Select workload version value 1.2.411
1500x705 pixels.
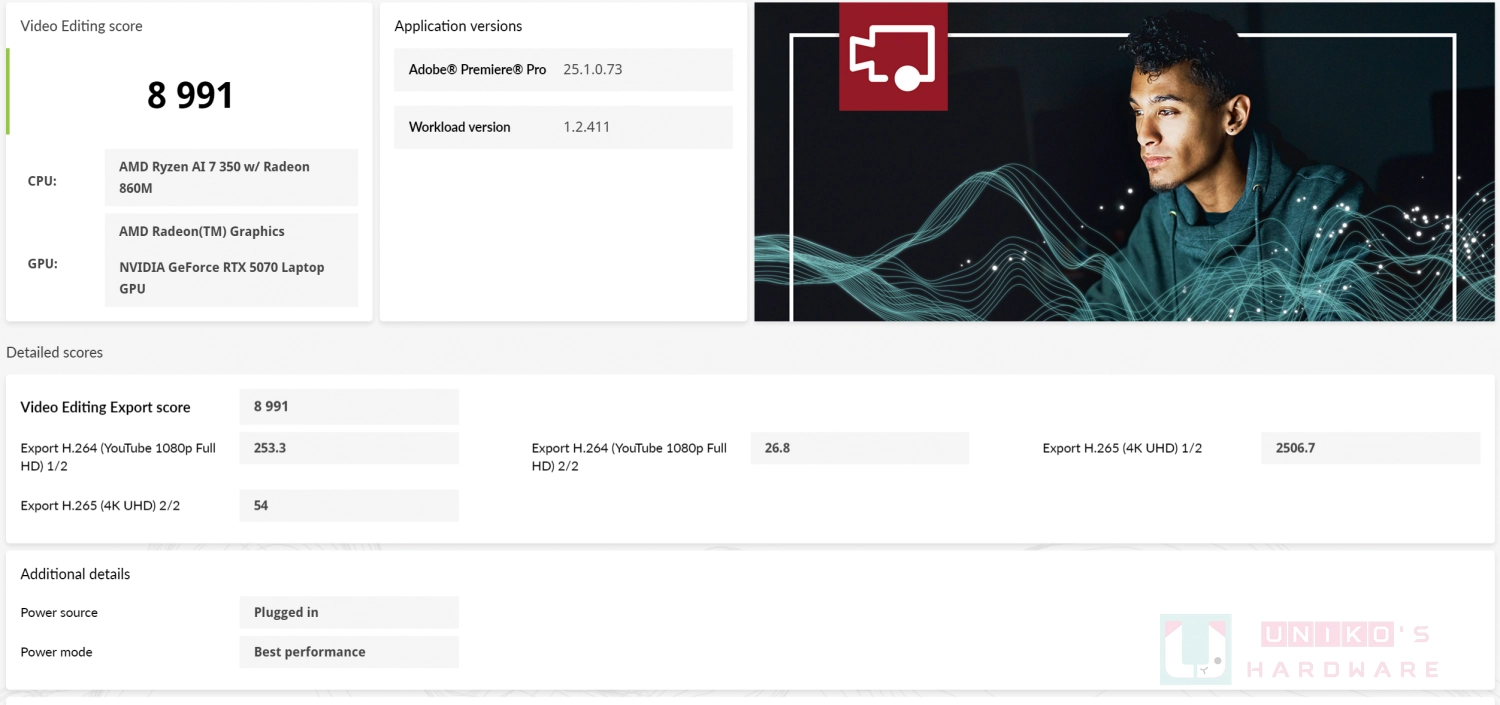[x=586, y=127]
